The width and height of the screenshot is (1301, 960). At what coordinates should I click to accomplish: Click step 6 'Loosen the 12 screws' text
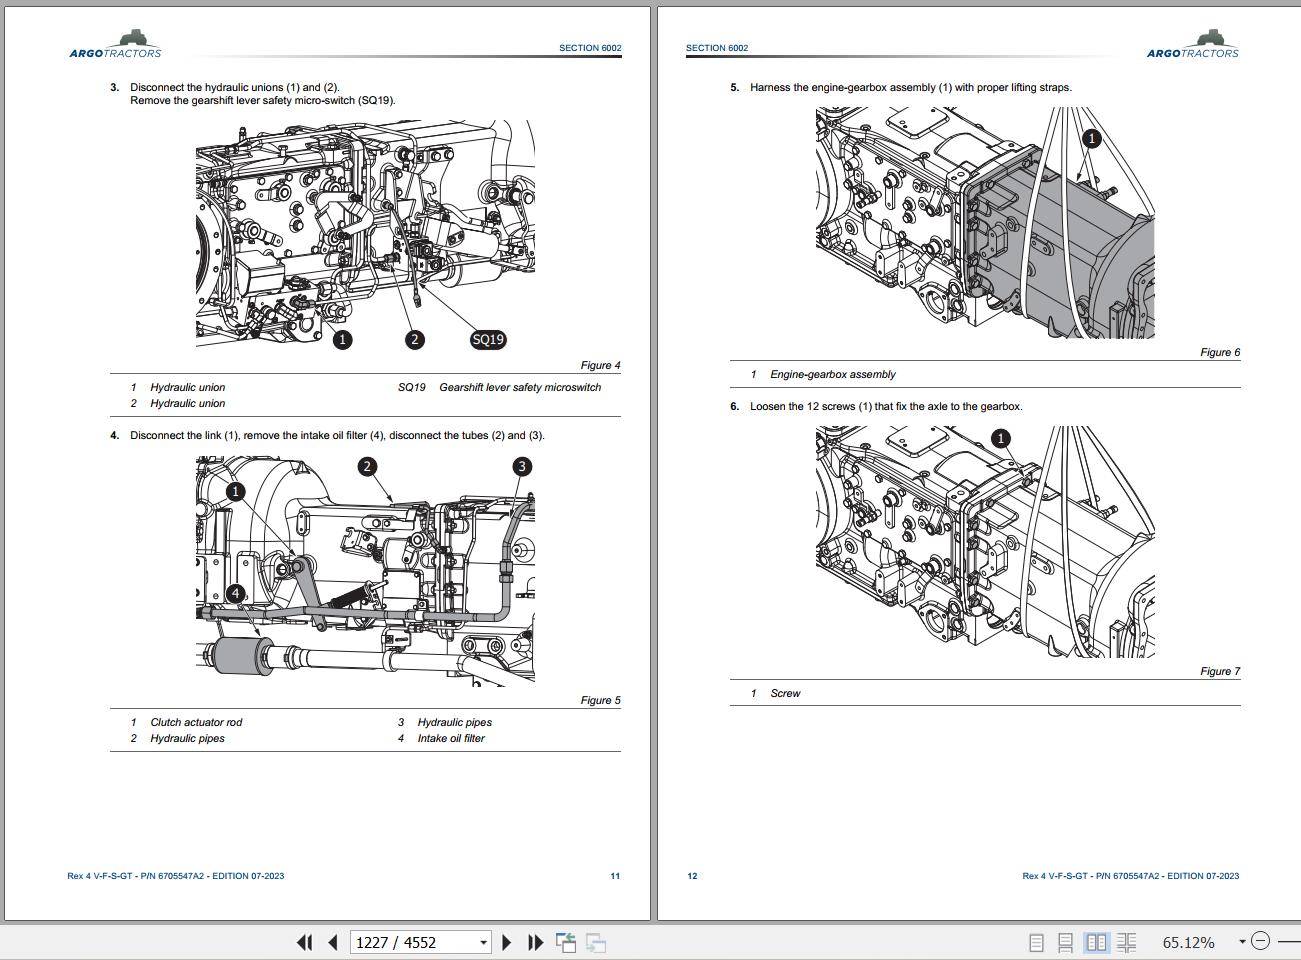pos(886,406)
